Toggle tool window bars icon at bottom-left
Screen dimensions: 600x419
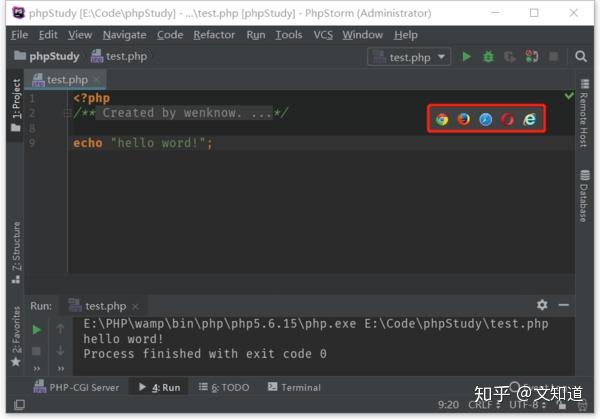(19, 404)
